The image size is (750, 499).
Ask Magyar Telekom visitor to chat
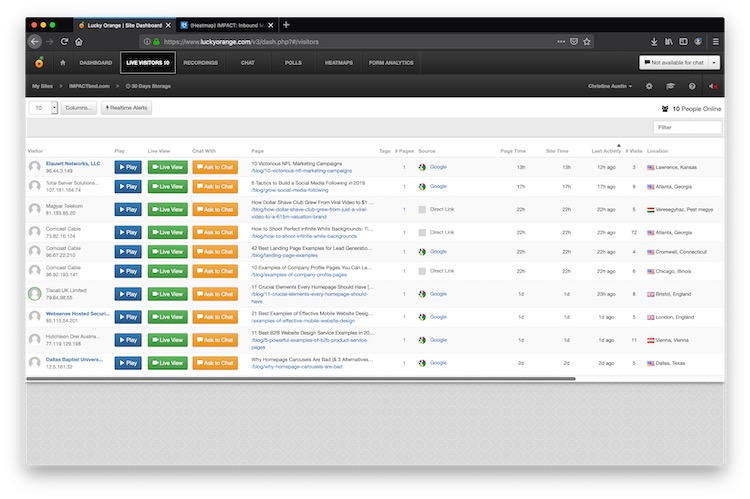click(215, 210)
